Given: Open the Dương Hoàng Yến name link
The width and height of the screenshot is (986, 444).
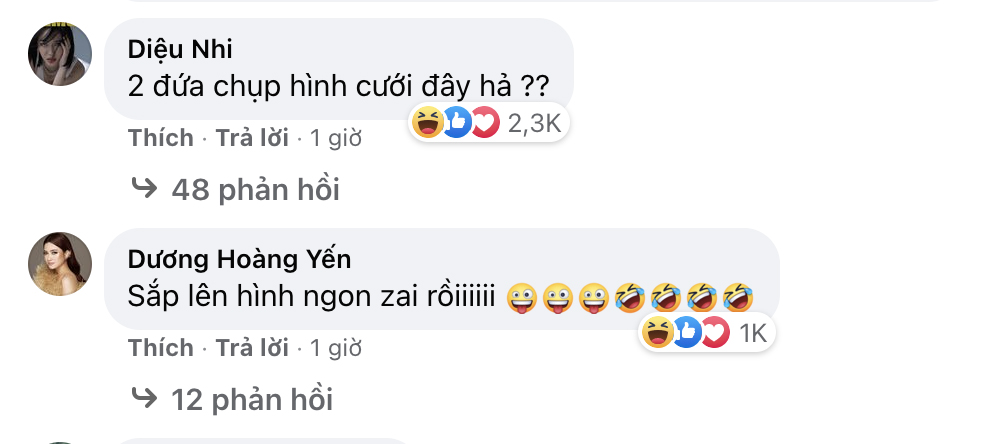Looking at the screenshot, I should pyautogui.click(x=240, y=260).
